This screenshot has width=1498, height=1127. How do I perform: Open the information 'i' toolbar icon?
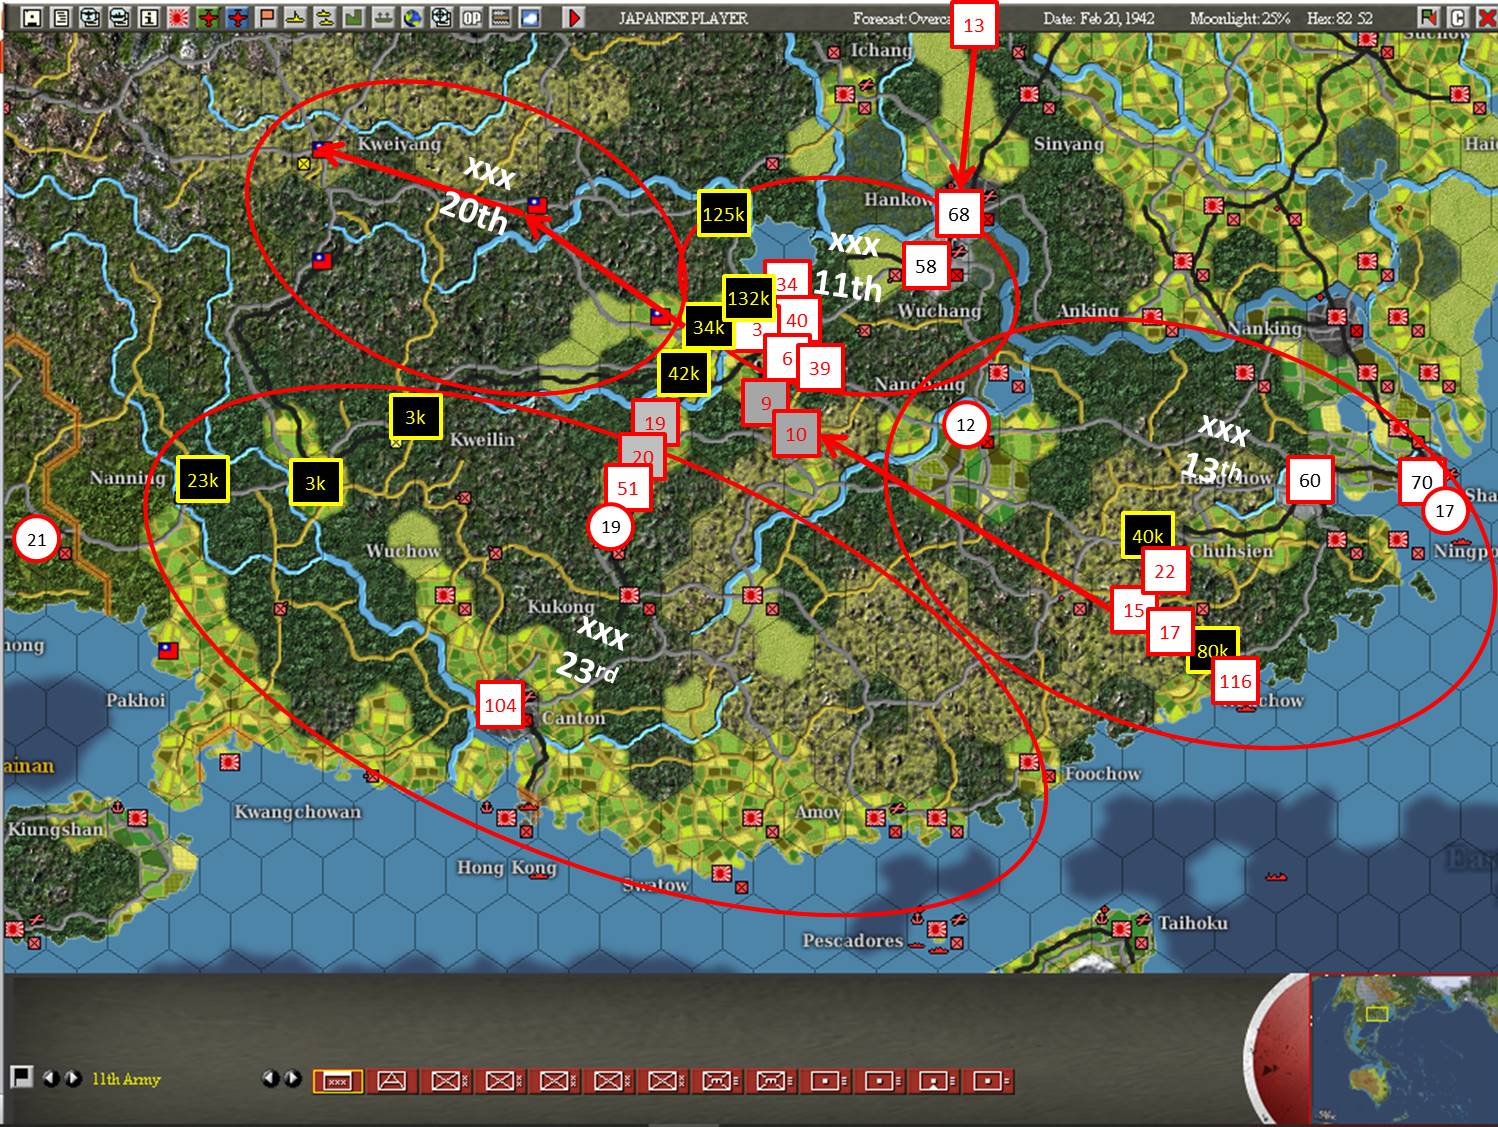pyautogui.click(x=150, y=18)
